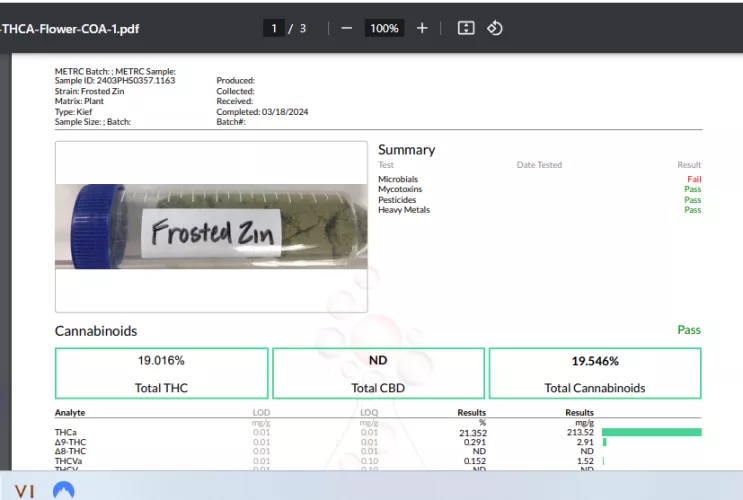Screen dimensions: 743x500
Task: Click the Summary heading
Action: 406,150
